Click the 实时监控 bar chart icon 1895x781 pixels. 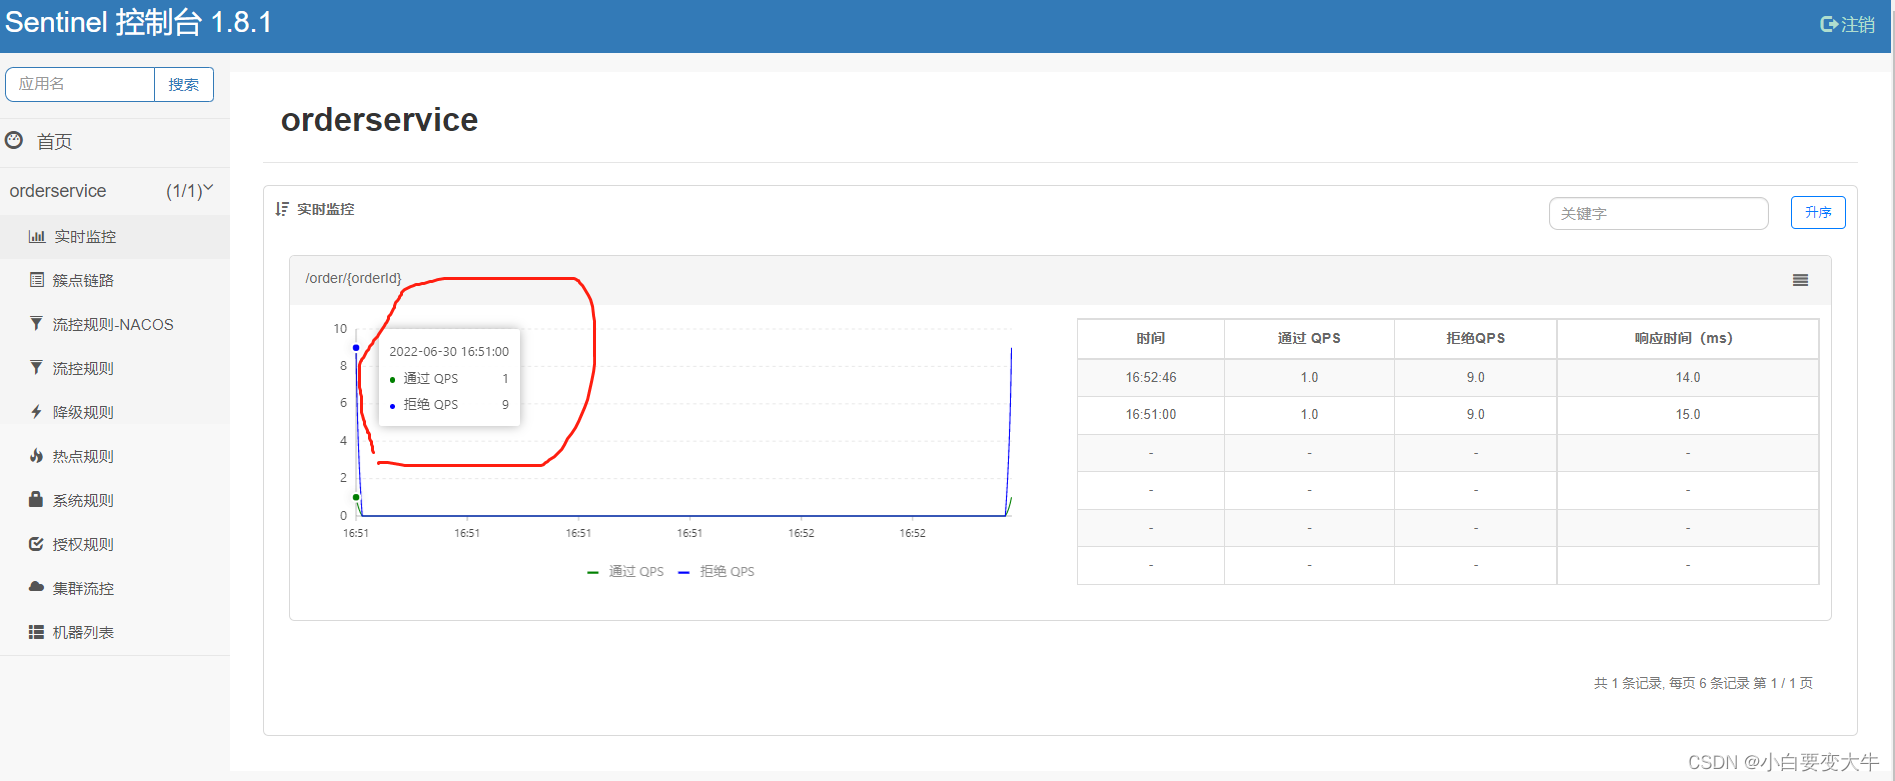pos(37,237)
